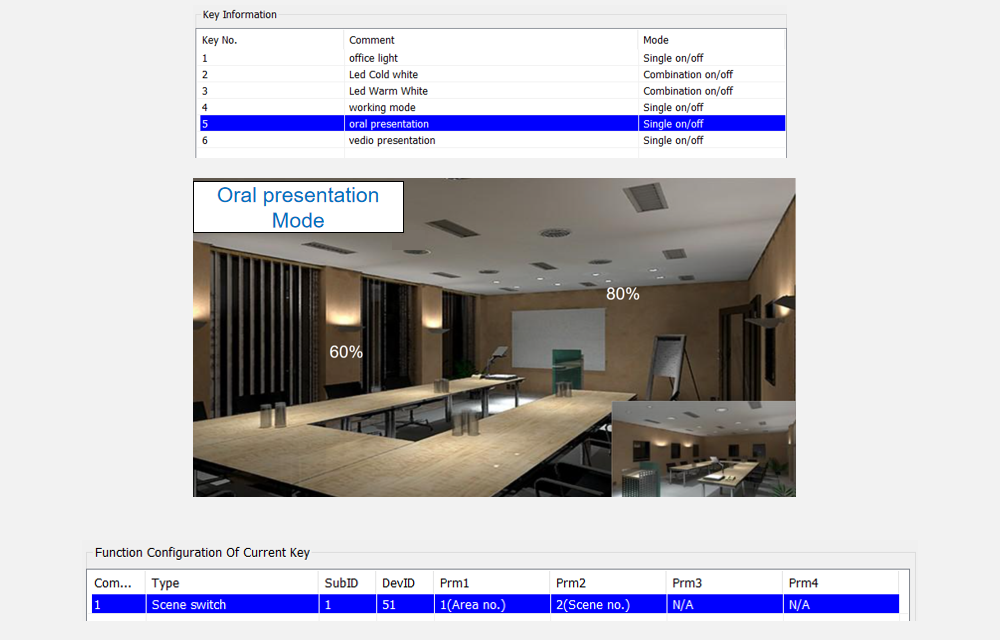Click 'Single on/off' mode of working mode
The width and height of the screenshot is (1000, 640).
coord(673,108)
